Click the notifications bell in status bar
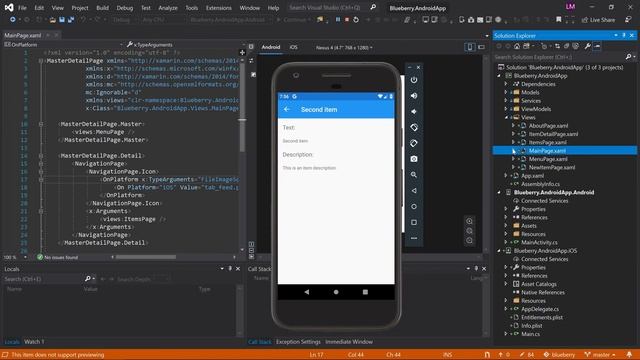Image resolution: width=640 pixels, height=360 pixels. tap(629, 354)
